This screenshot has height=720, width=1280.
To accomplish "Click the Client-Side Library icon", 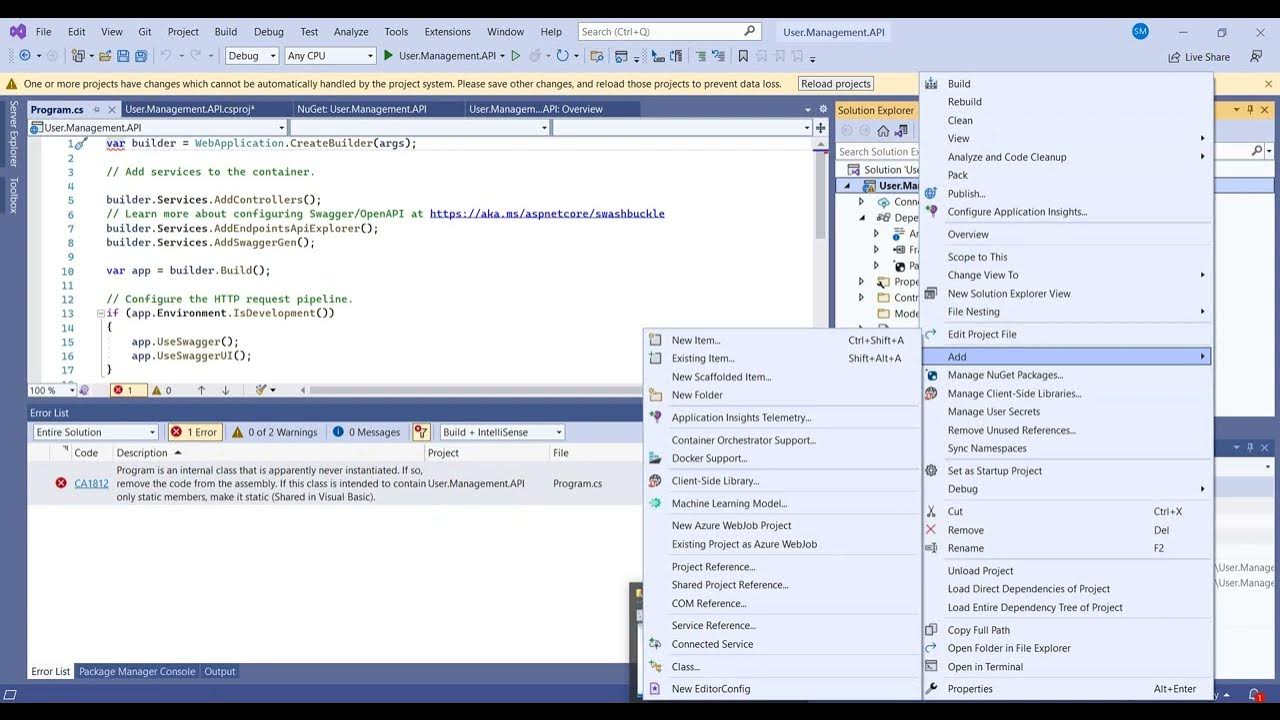I will pyautogui.click(x=655, y=481).
